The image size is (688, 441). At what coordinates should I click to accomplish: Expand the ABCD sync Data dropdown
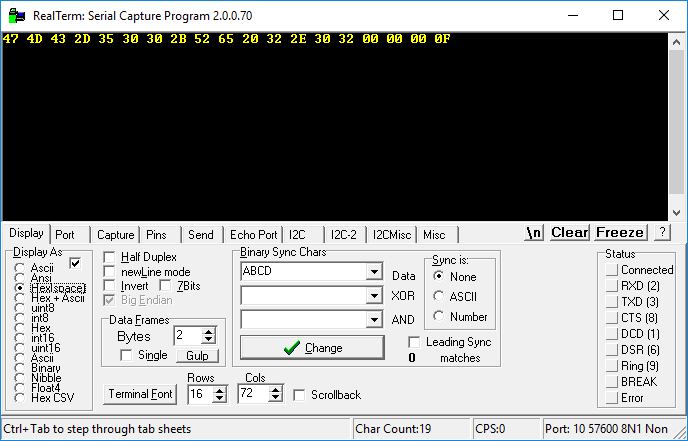pos(374,272)
